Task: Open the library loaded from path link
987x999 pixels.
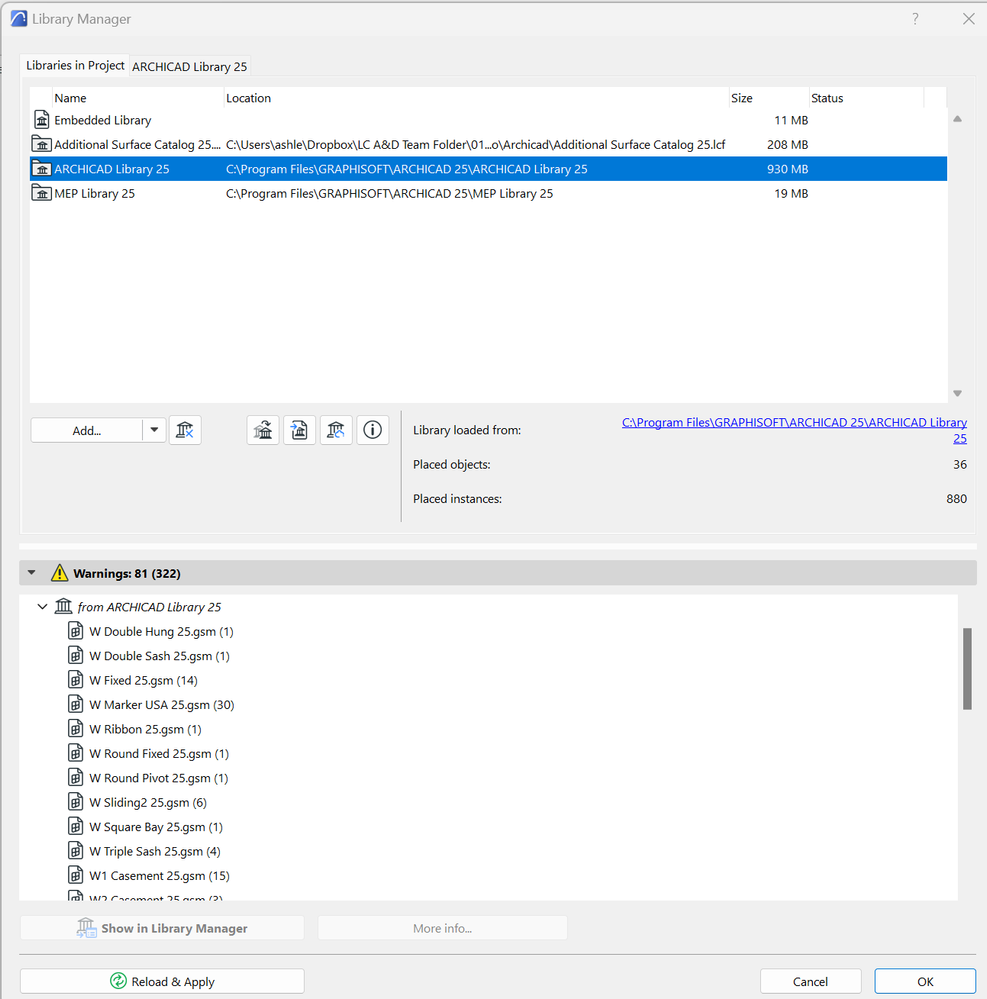Action: pos(794,430)
